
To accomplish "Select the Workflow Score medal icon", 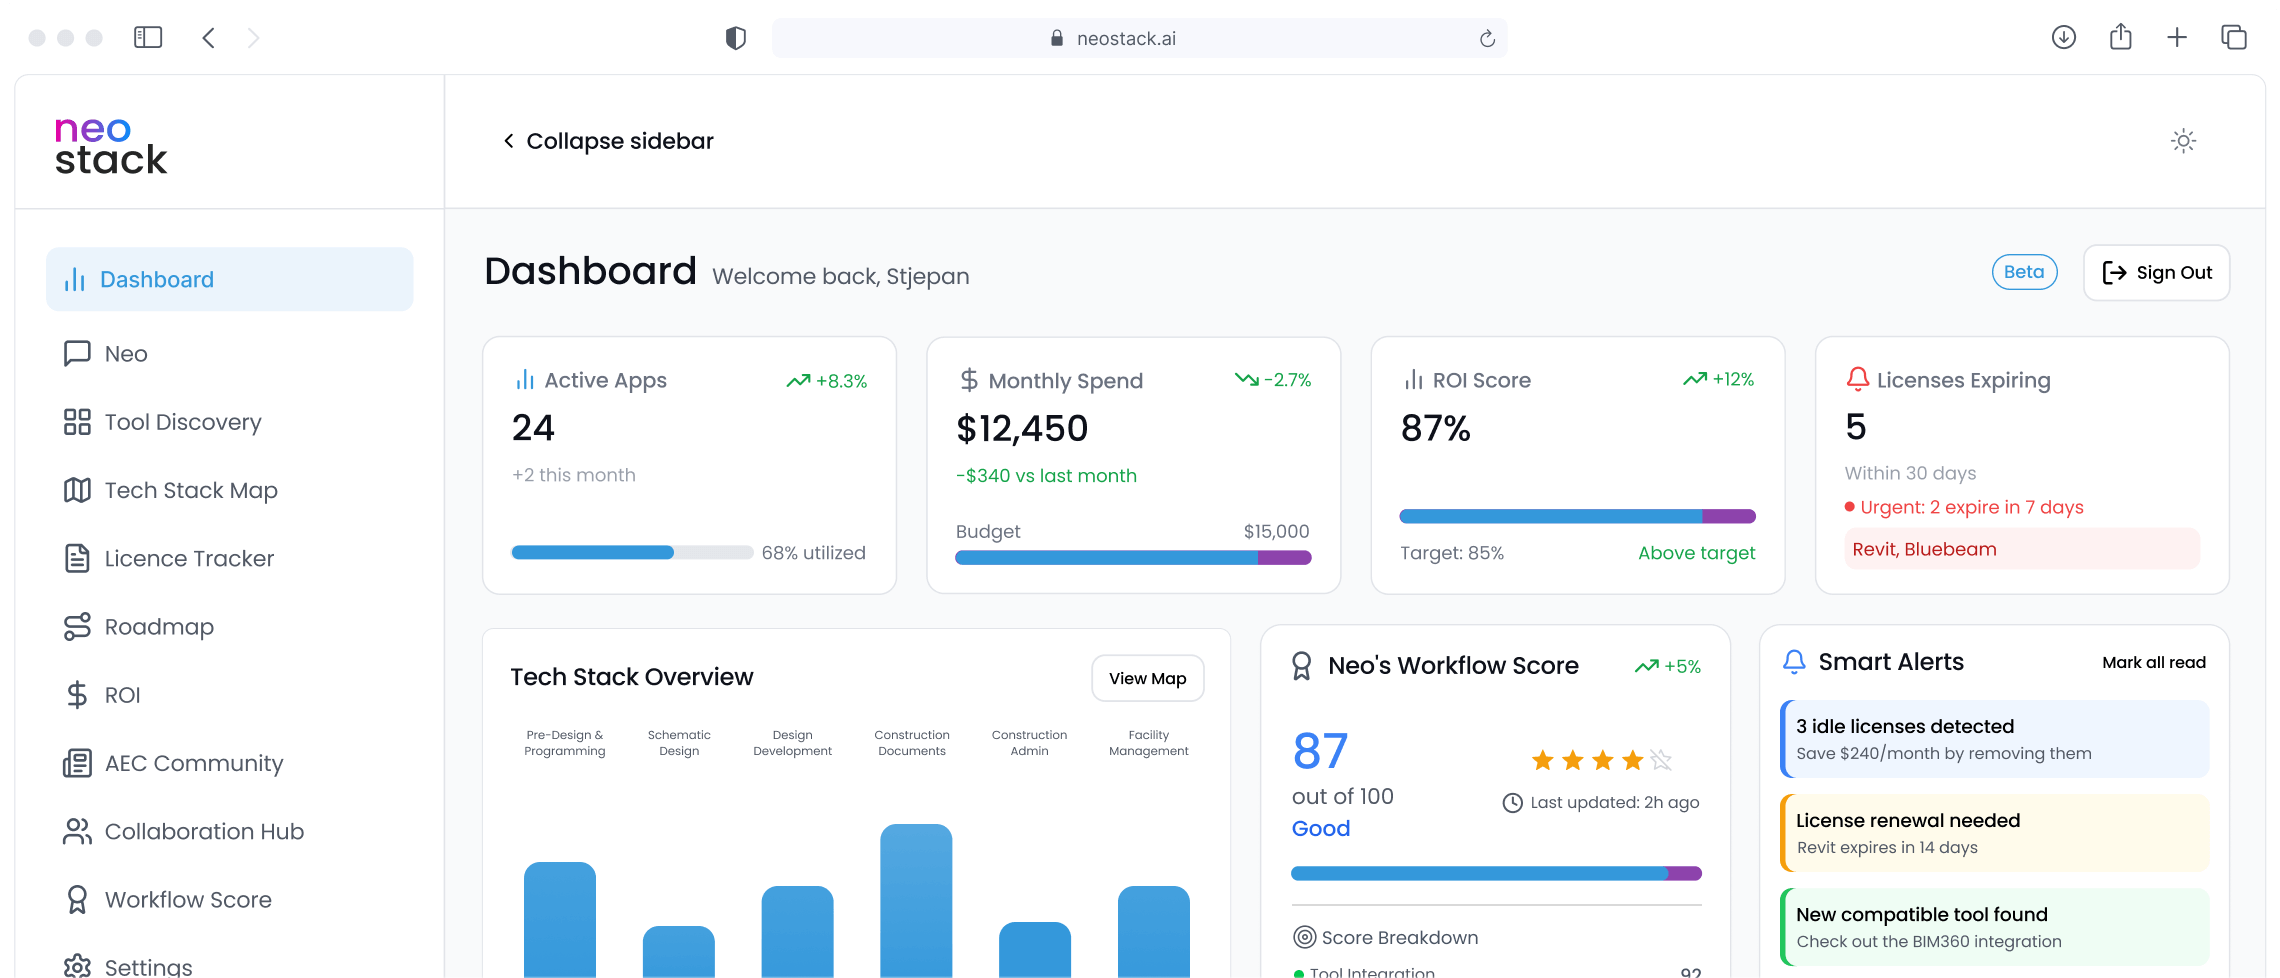I will tap(76, 899).
